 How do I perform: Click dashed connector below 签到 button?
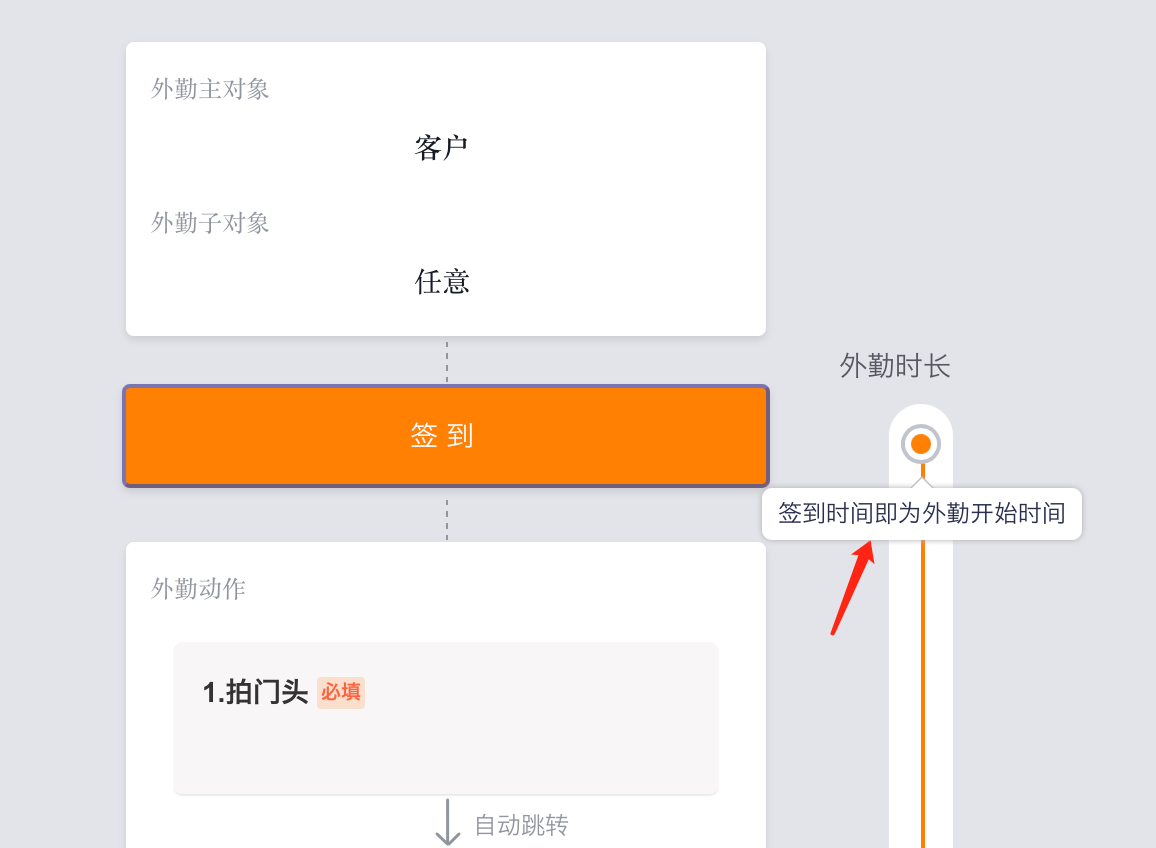[447, 519]
